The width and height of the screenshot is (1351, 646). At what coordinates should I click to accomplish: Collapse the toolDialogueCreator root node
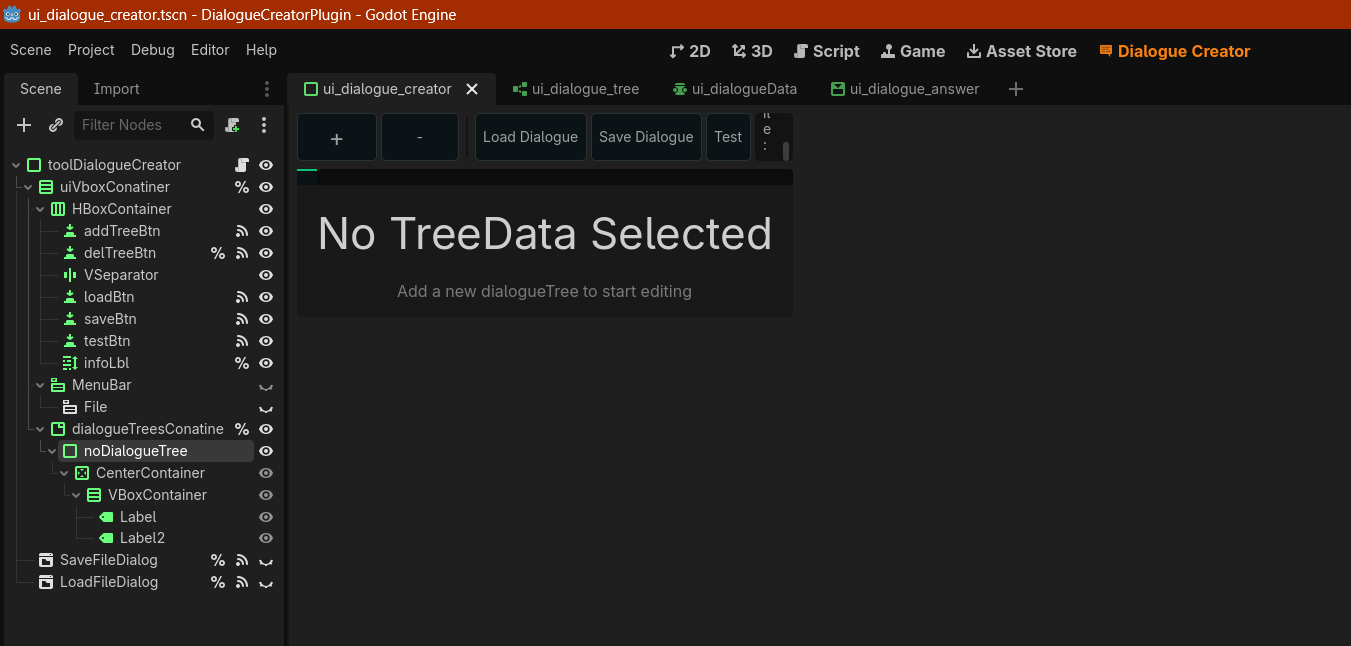(16, 165)
